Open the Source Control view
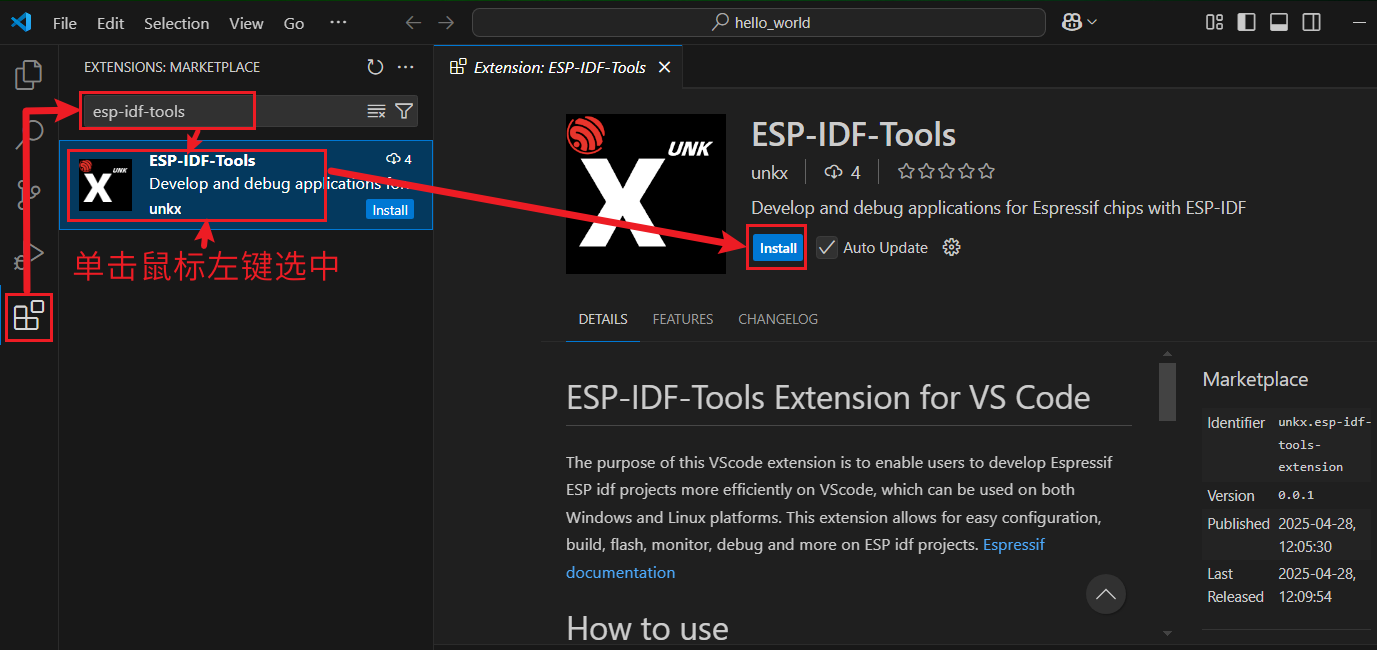 pos(29,195)
